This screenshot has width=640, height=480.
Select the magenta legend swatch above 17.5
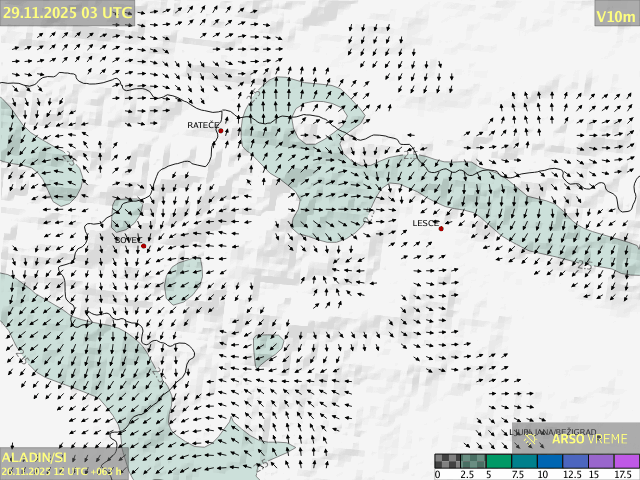tap(626, 461)
